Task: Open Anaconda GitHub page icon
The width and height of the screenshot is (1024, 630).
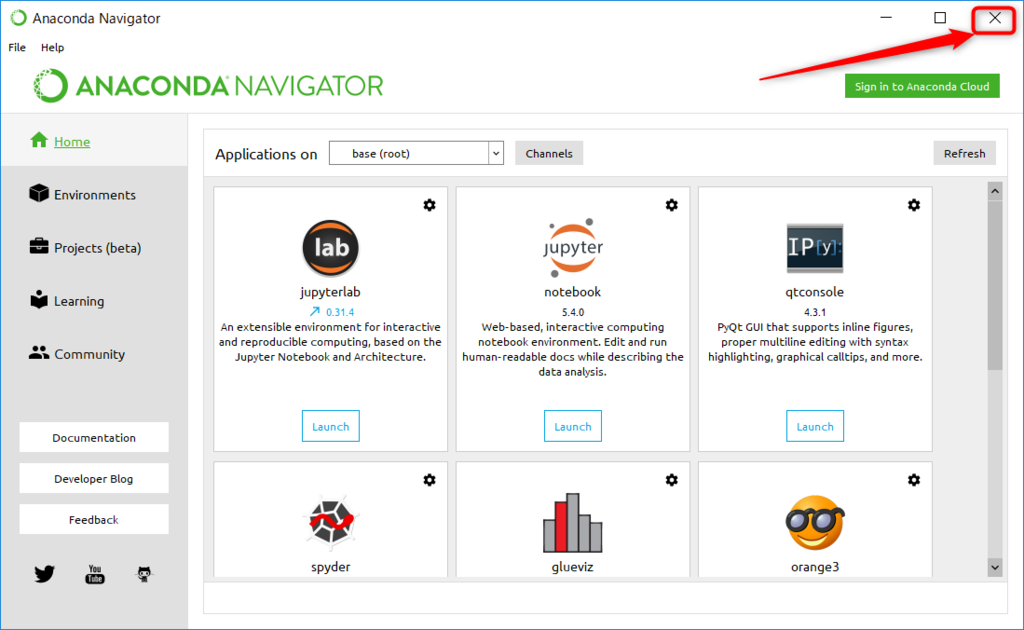Action: pos(144,574)
